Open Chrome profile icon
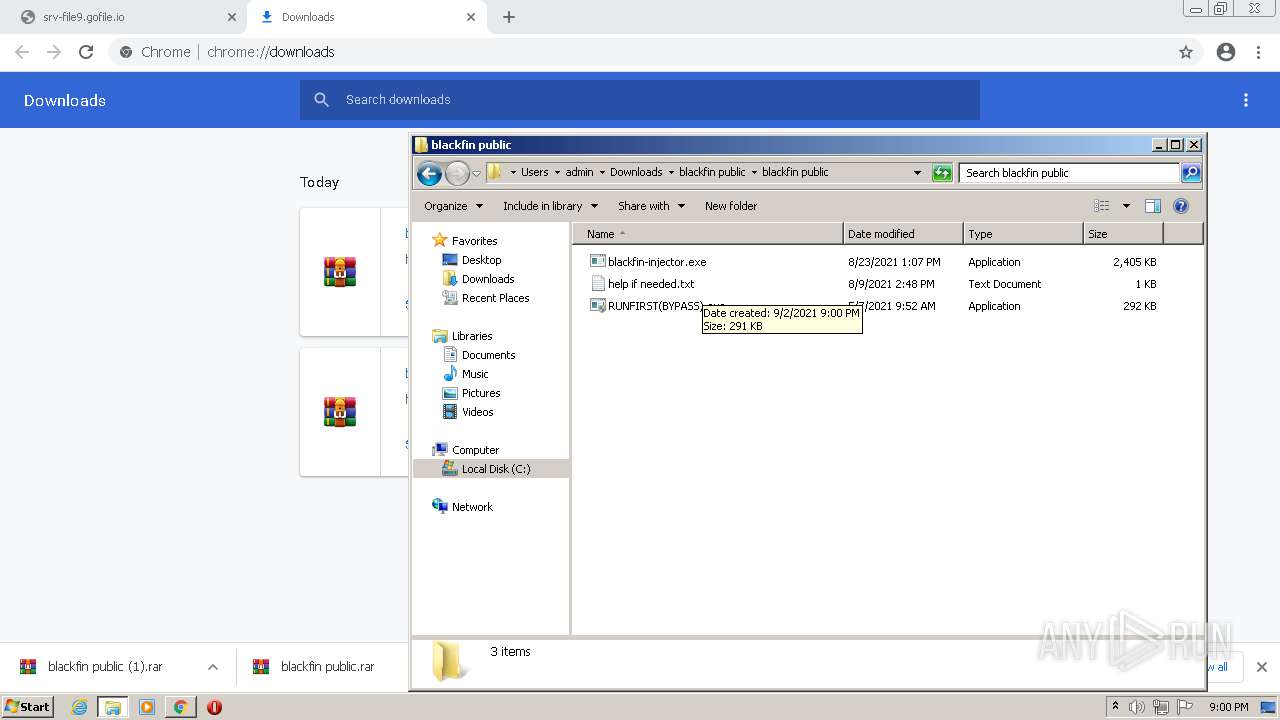This screenshot has height=720, width=1280. click(1226, 52)
